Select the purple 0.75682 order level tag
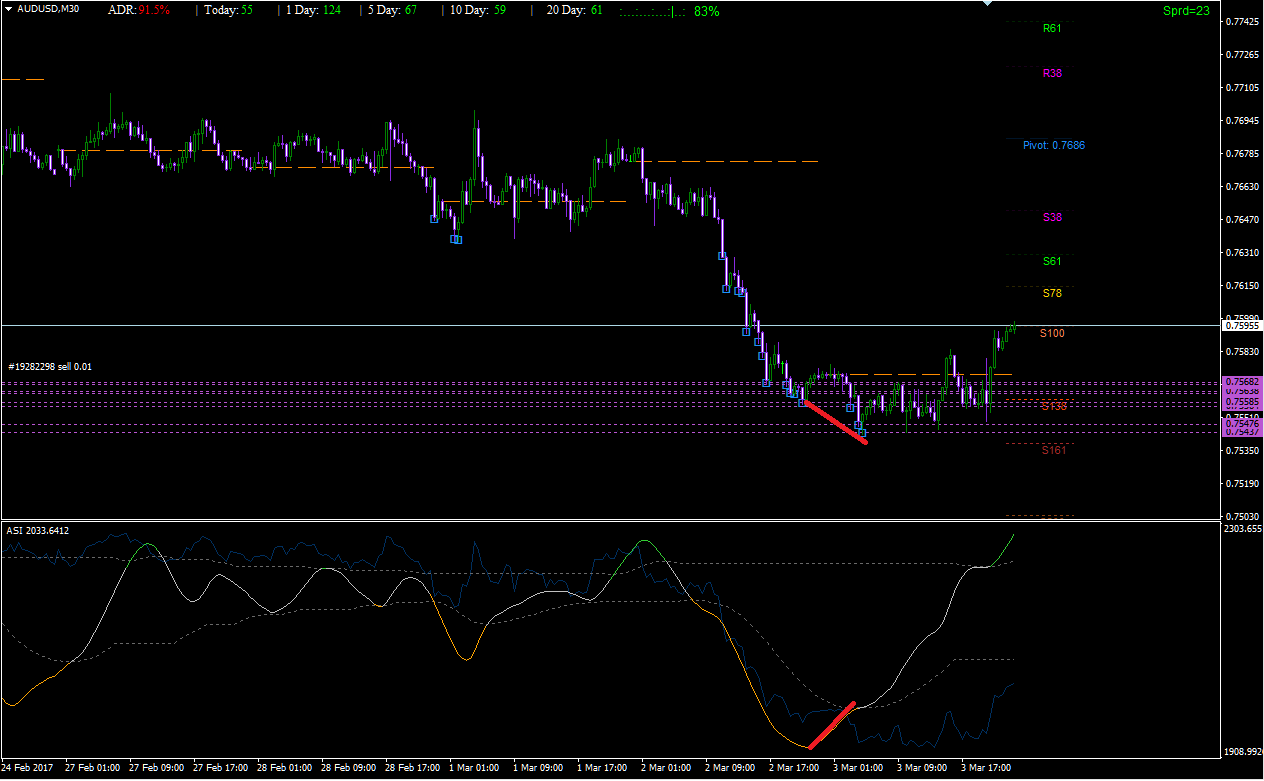1264x781 pixels. (x=1243, y=382)
